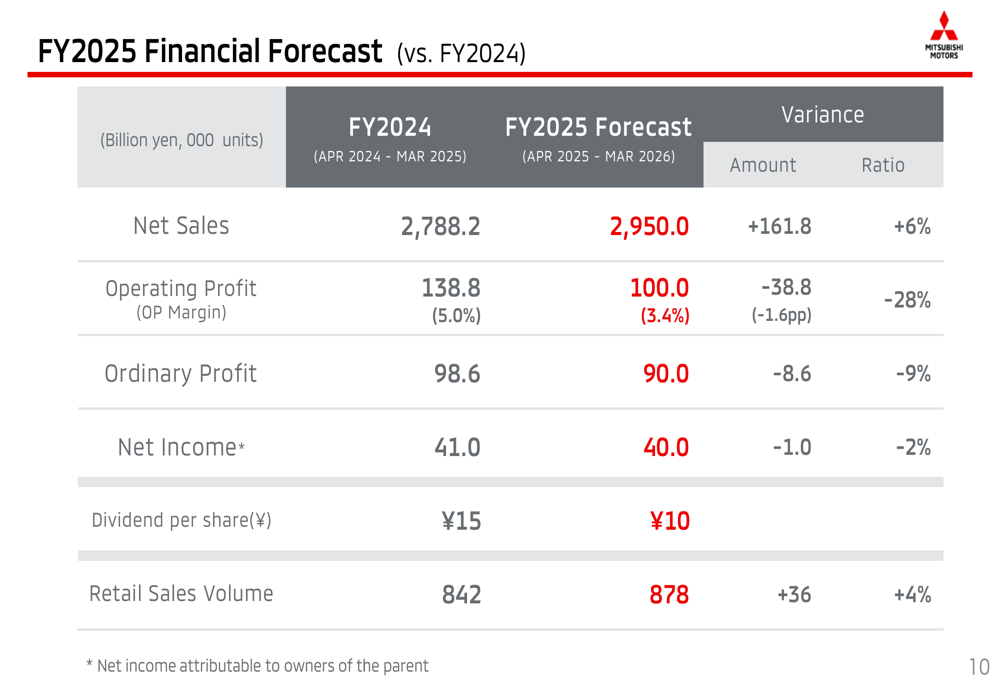The width and height of the screenshot is (1000, 685).
Task: Click the red ¥10 dividend forecast
Action: (x=669, y=521)
